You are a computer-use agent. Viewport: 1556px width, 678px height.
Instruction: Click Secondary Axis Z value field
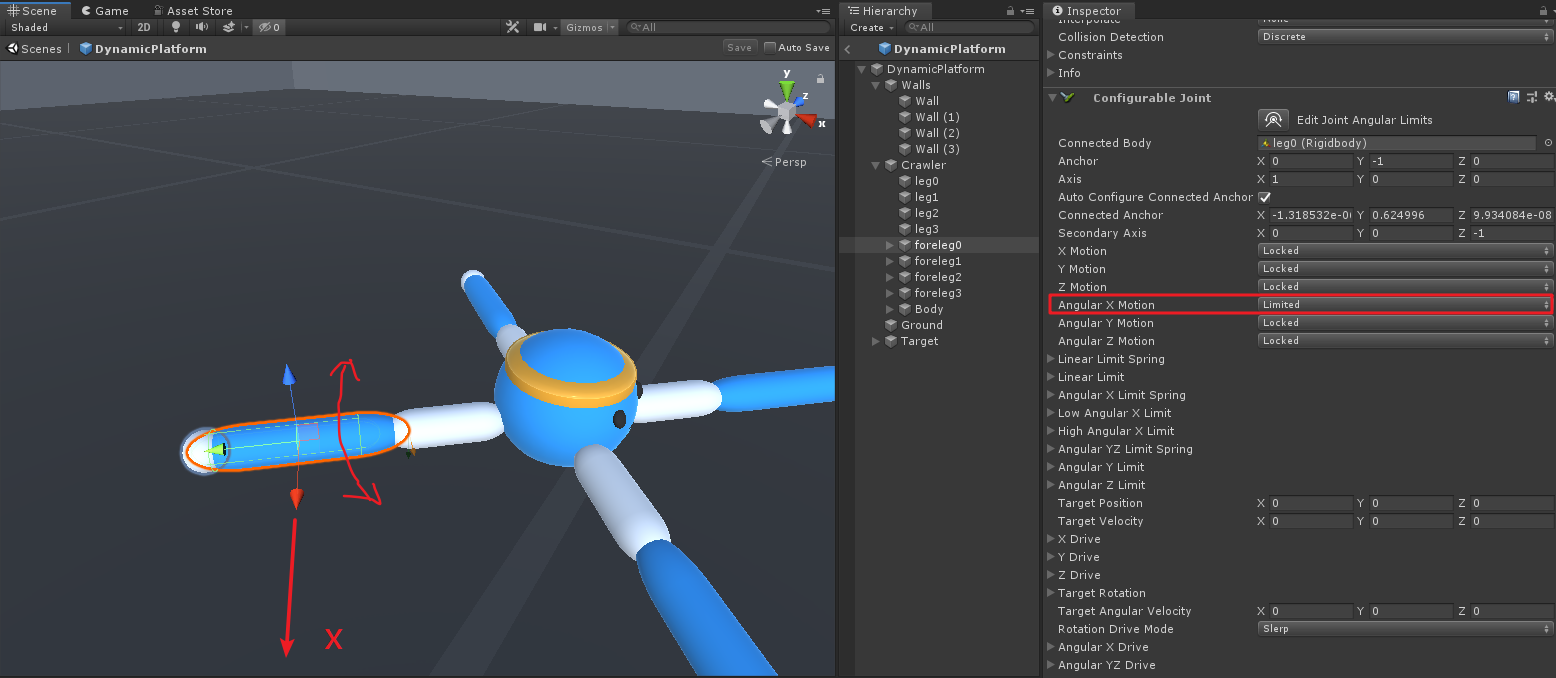(1513, 233)
